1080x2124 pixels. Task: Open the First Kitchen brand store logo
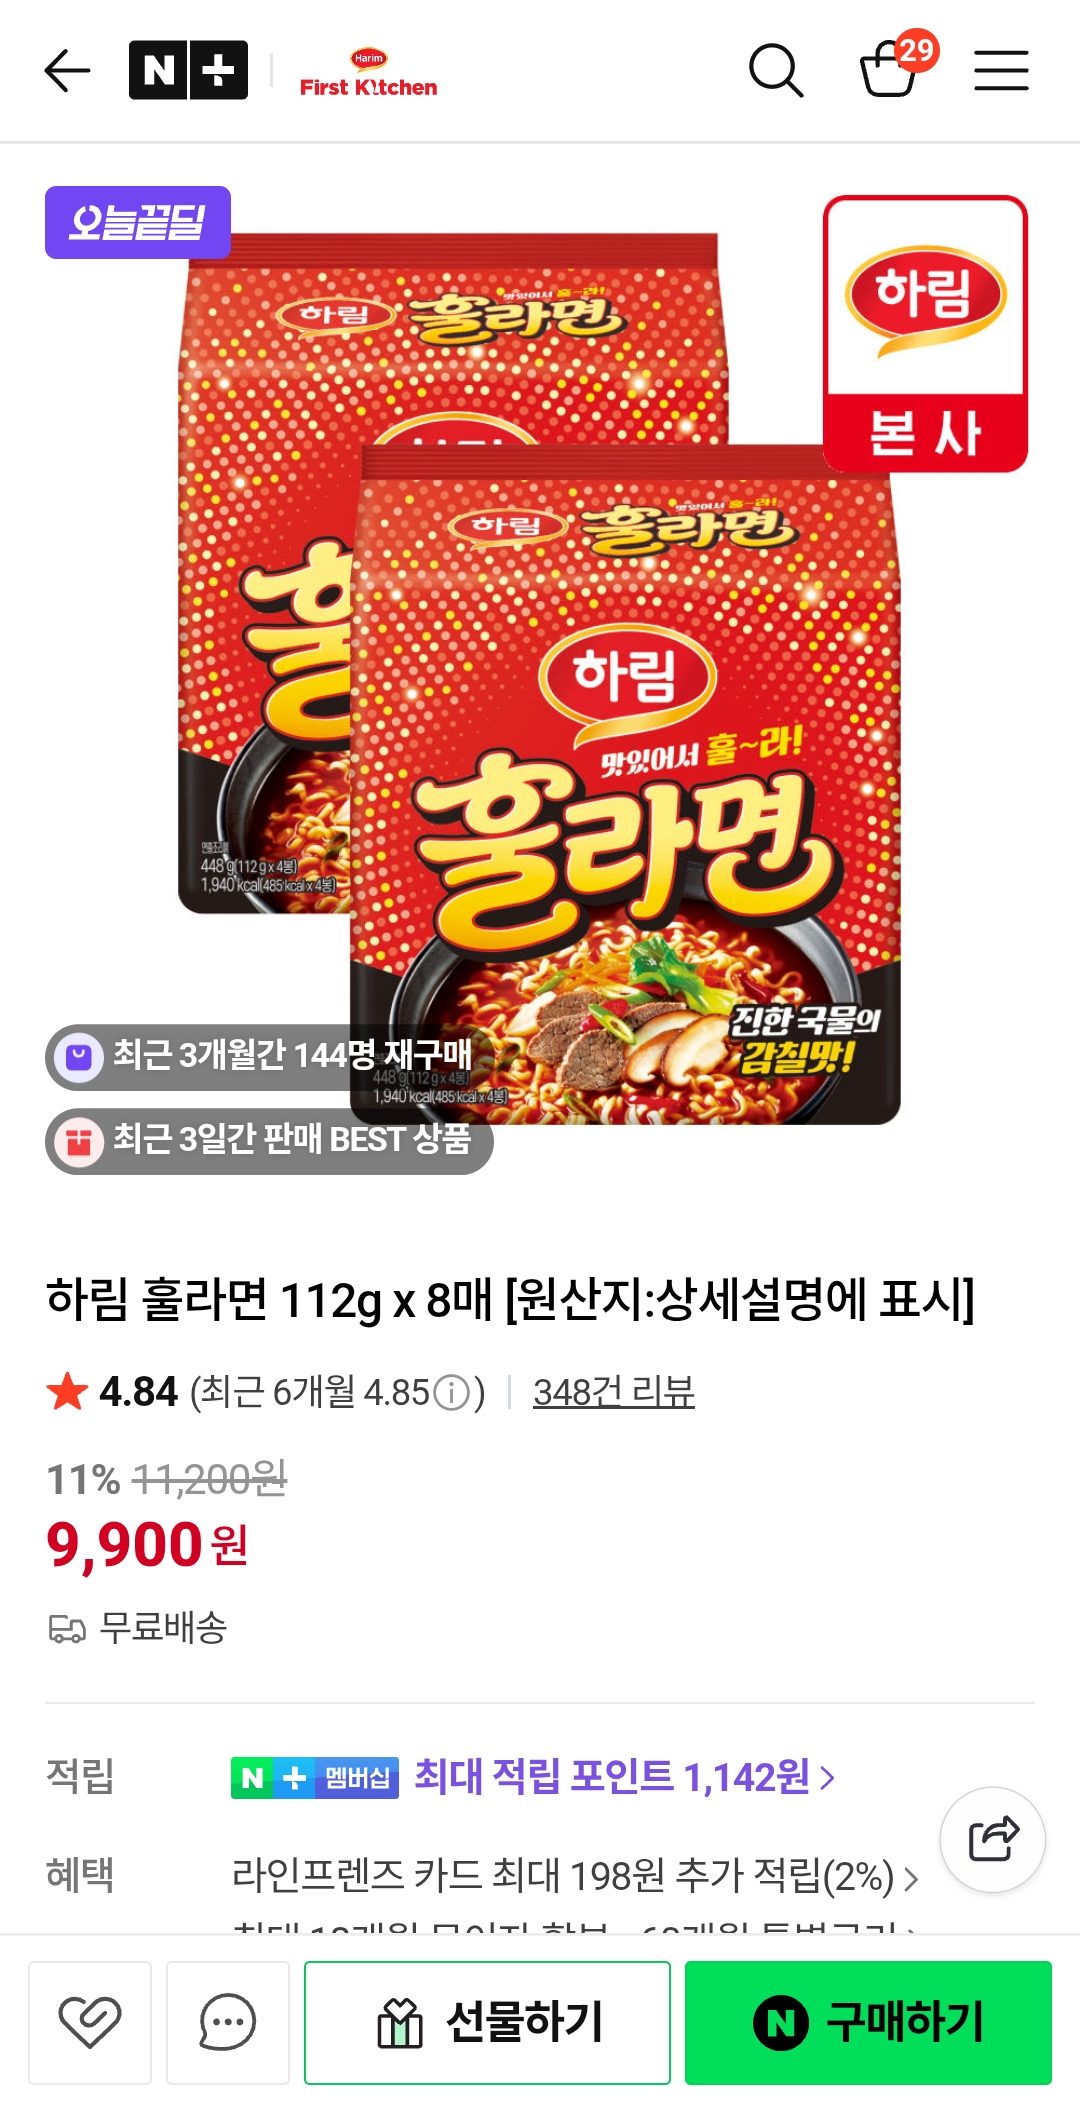(368, 73)
